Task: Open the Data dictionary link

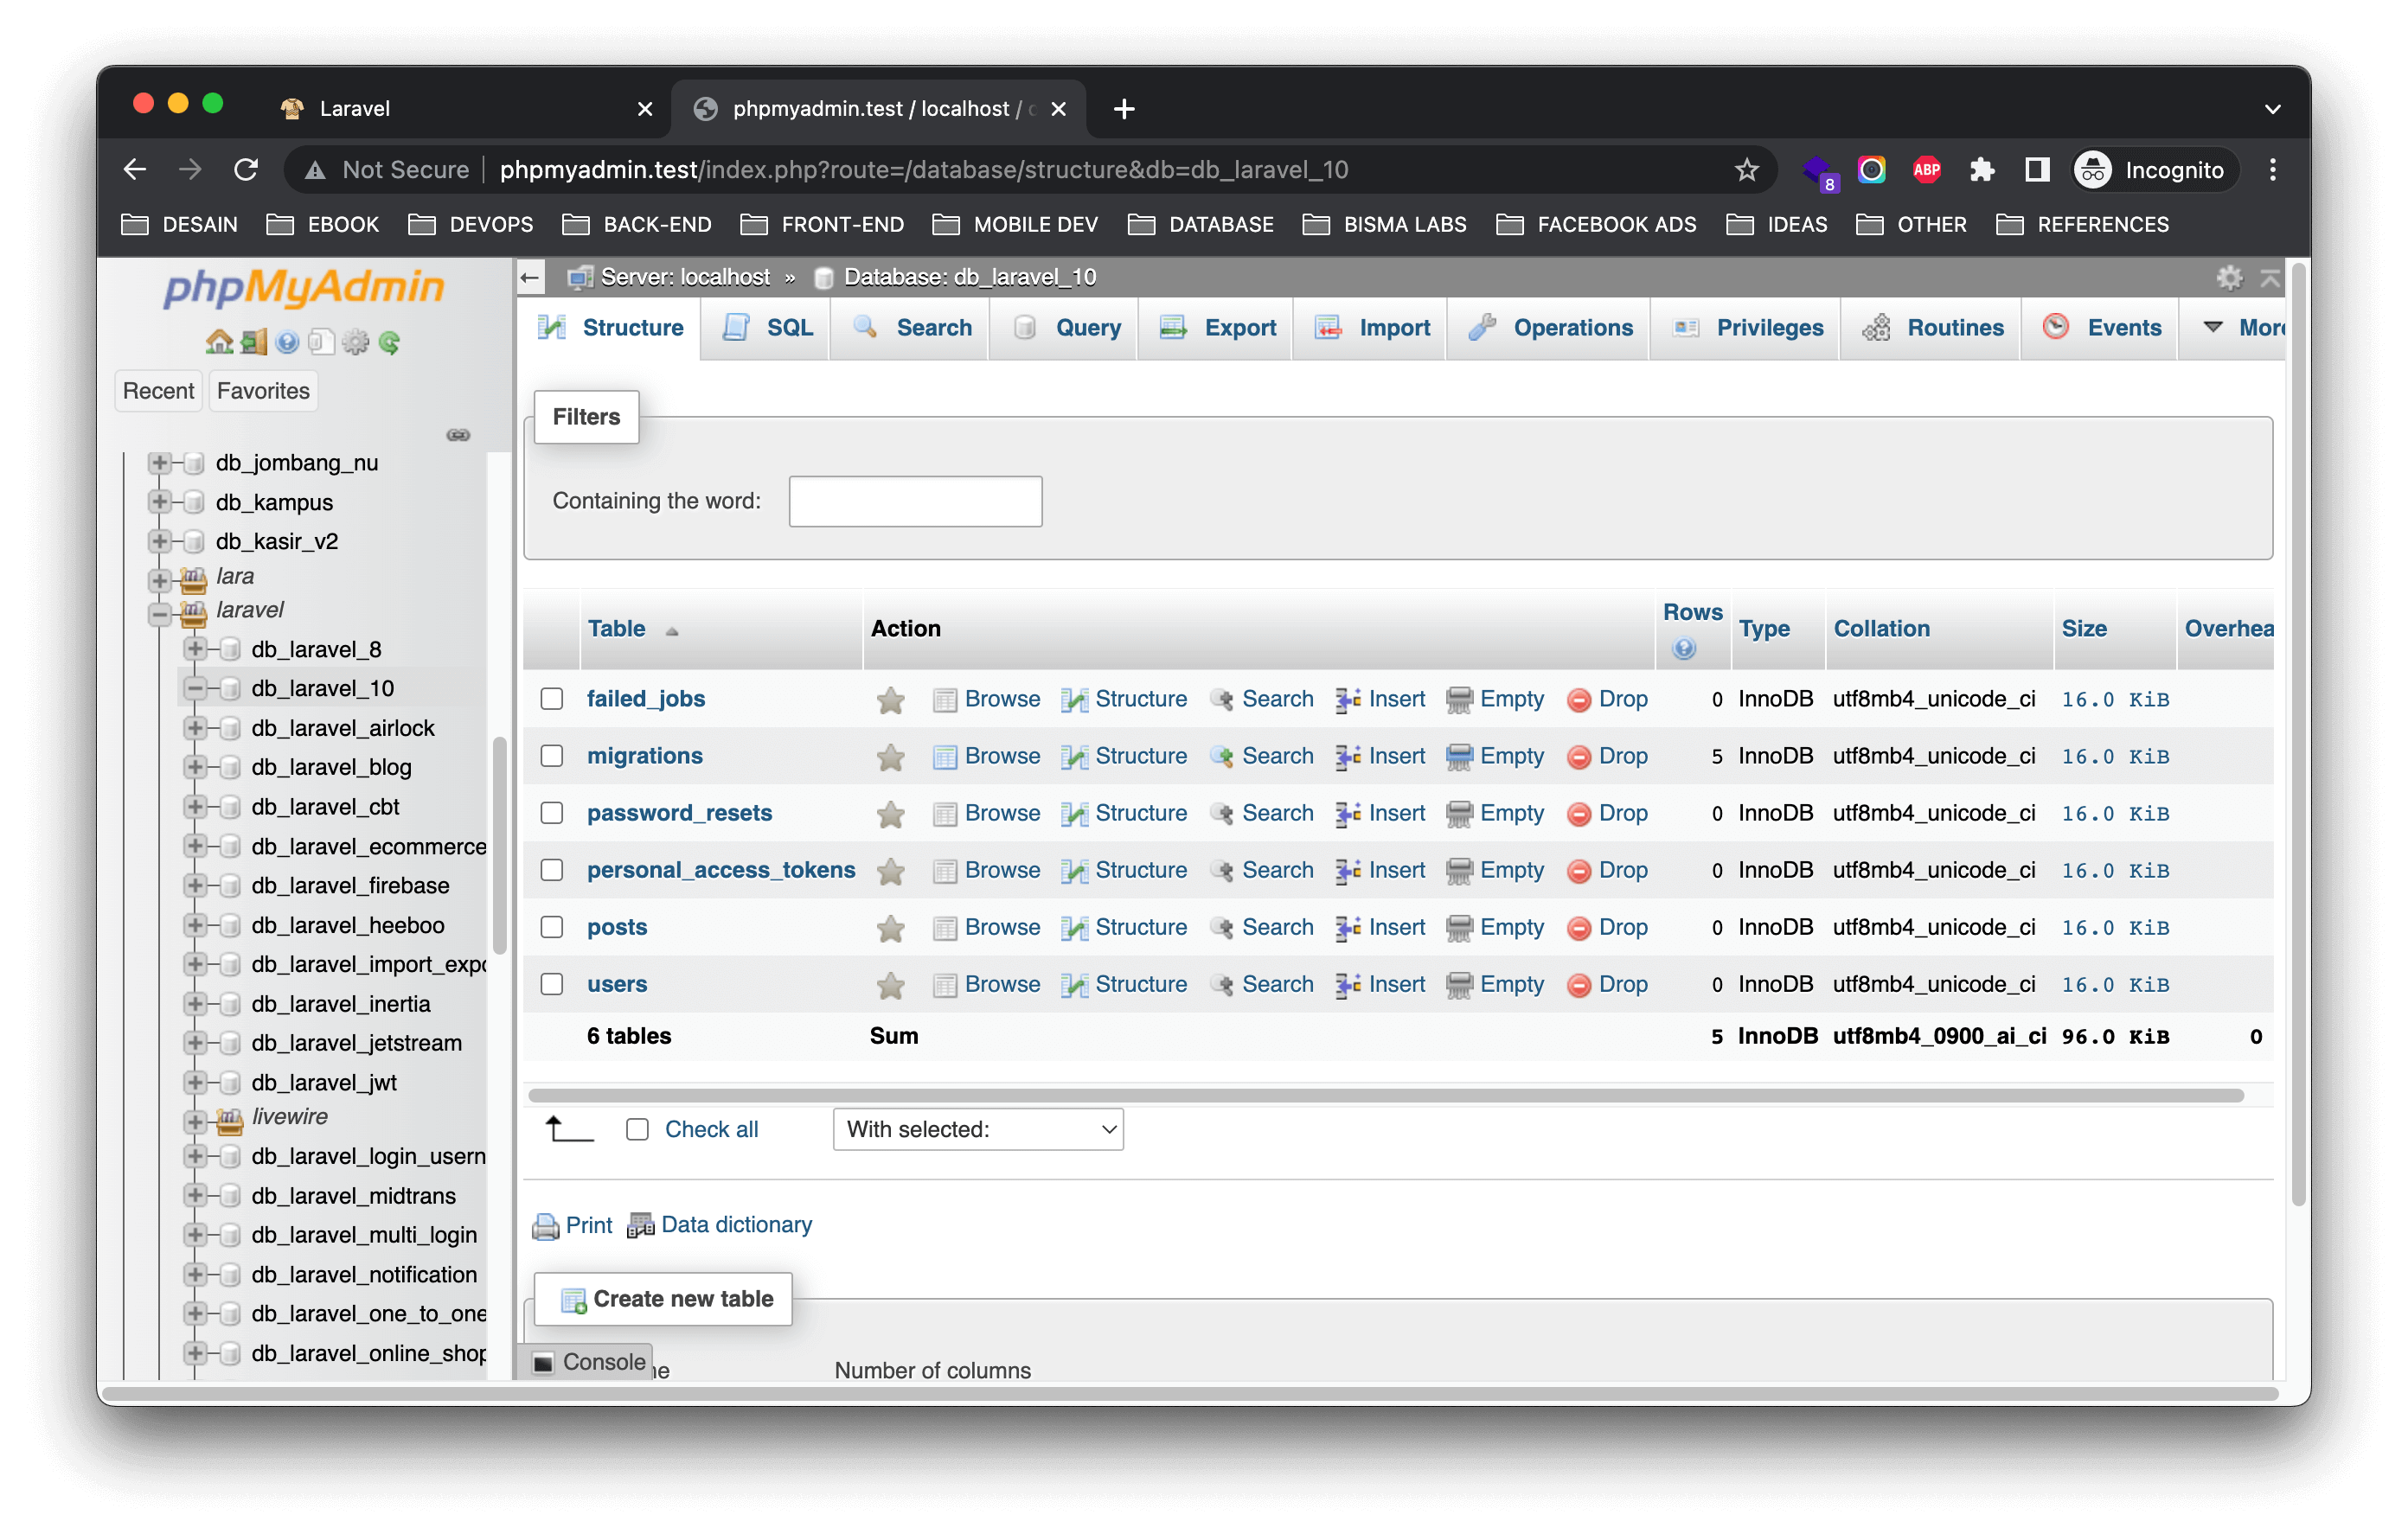Action: [x=735, y=1224]
